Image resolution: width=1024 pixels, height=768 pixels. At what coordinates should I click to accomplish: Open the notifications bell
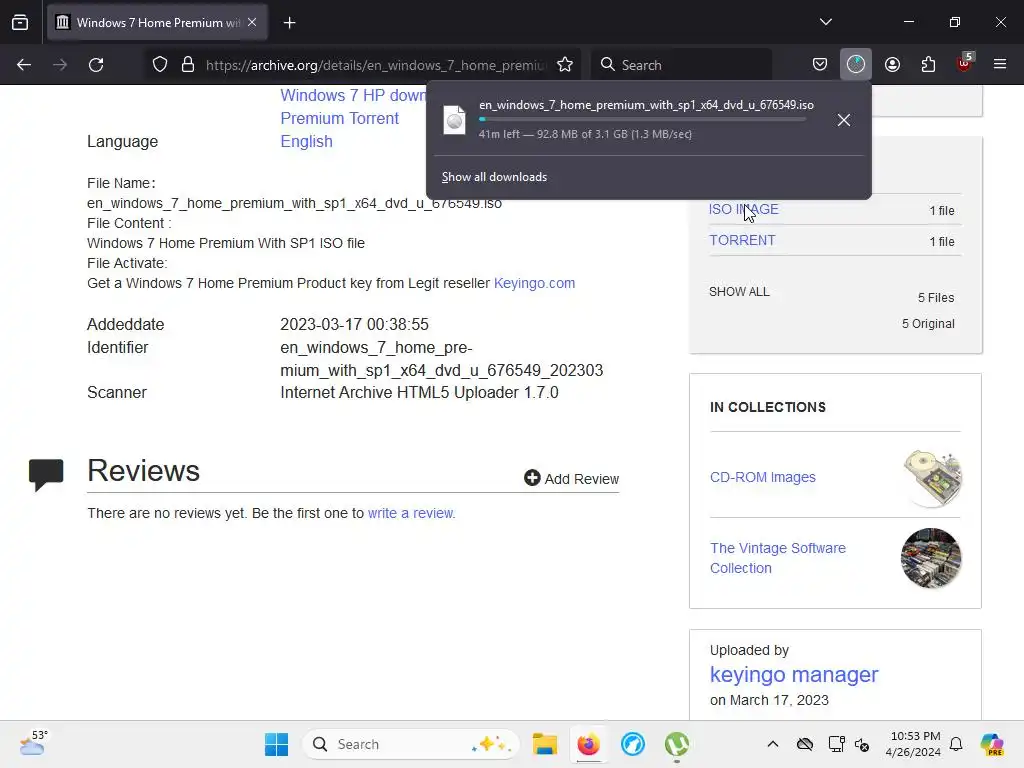(x=956, y=744)
